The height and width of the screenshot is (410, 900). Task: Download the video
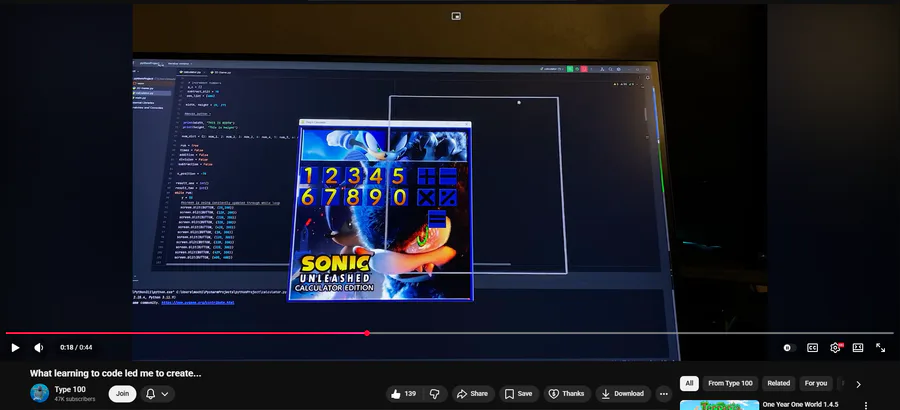tap(623, 393)
